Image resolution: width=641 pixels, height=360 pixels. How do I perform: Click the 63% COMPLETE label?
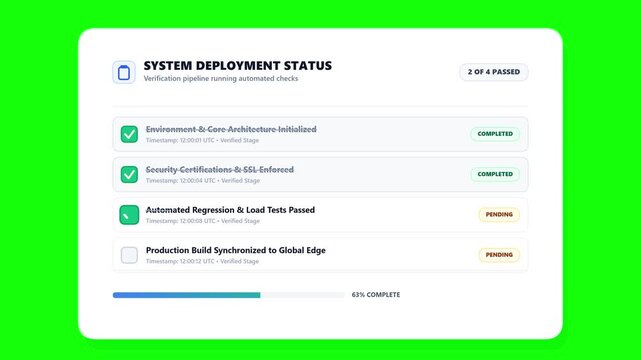pyautogui.click(x=376, y=295)
